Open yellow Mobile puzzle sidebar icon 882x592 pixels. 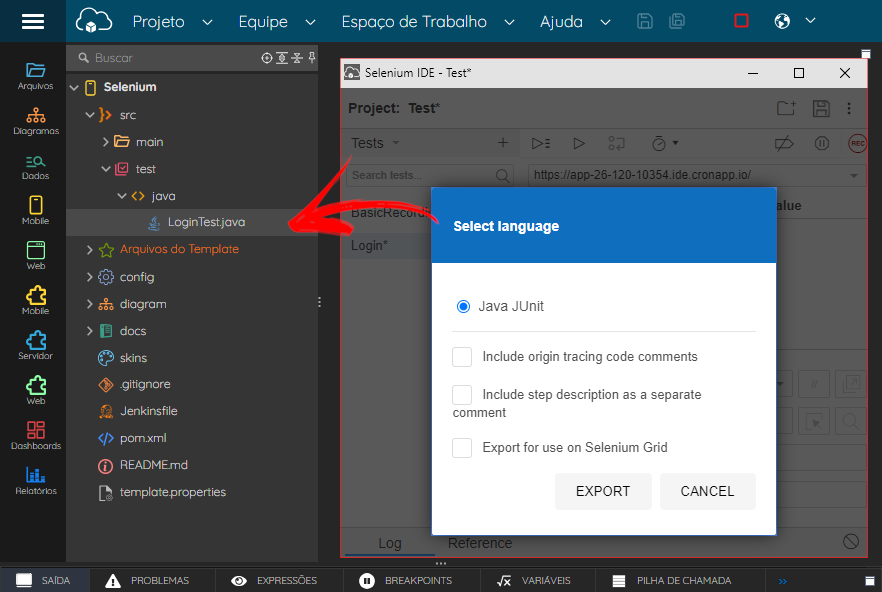(35, 301)
